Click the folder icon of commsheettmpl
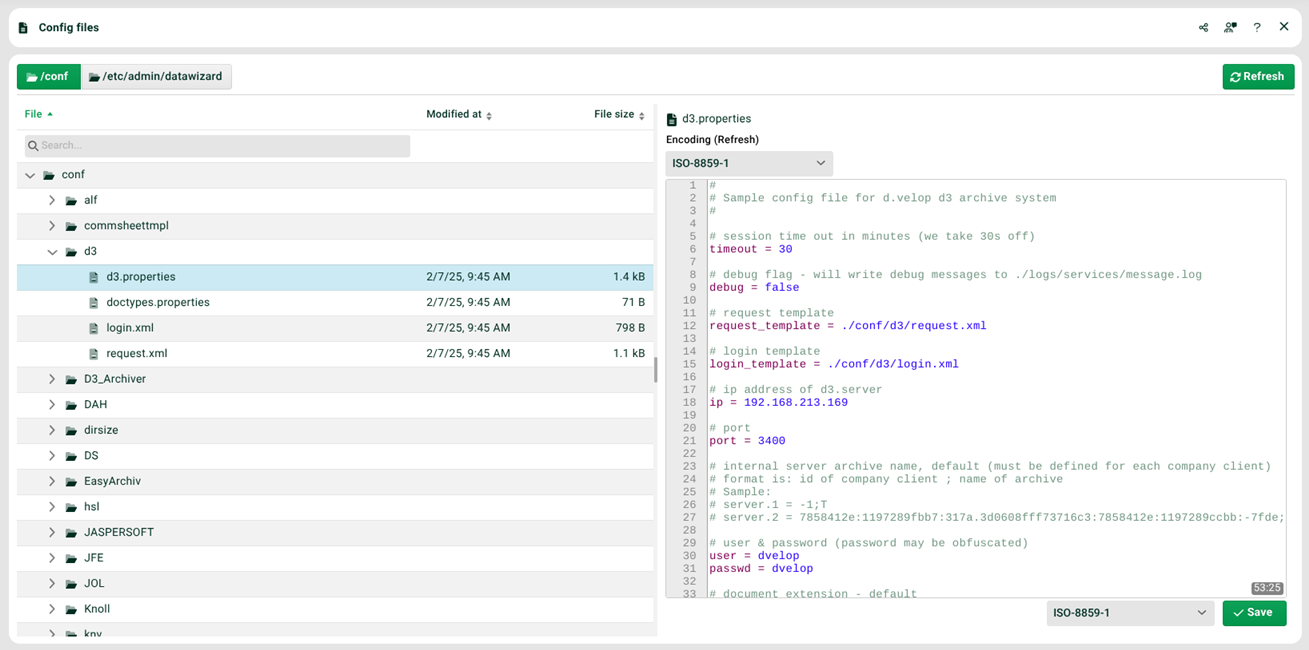Viewport: 1309px width, 650px height. [x=71, y=226]
